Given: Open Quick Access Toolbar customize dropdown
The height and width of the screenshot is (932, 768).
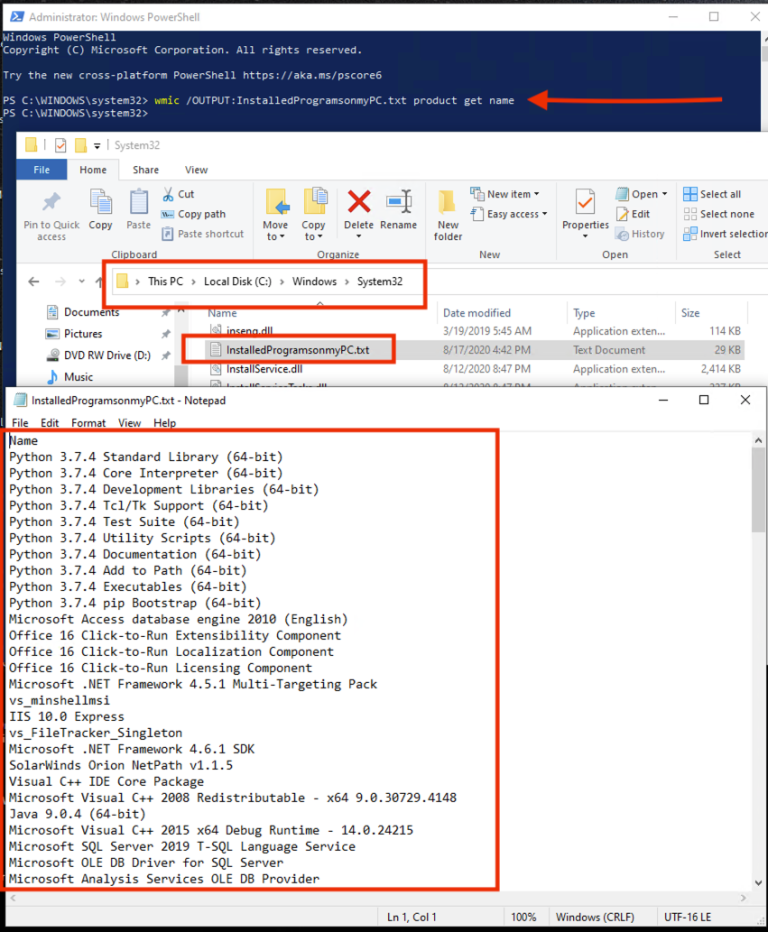Looking at the screenshot, I should click(x=97, y=146).
